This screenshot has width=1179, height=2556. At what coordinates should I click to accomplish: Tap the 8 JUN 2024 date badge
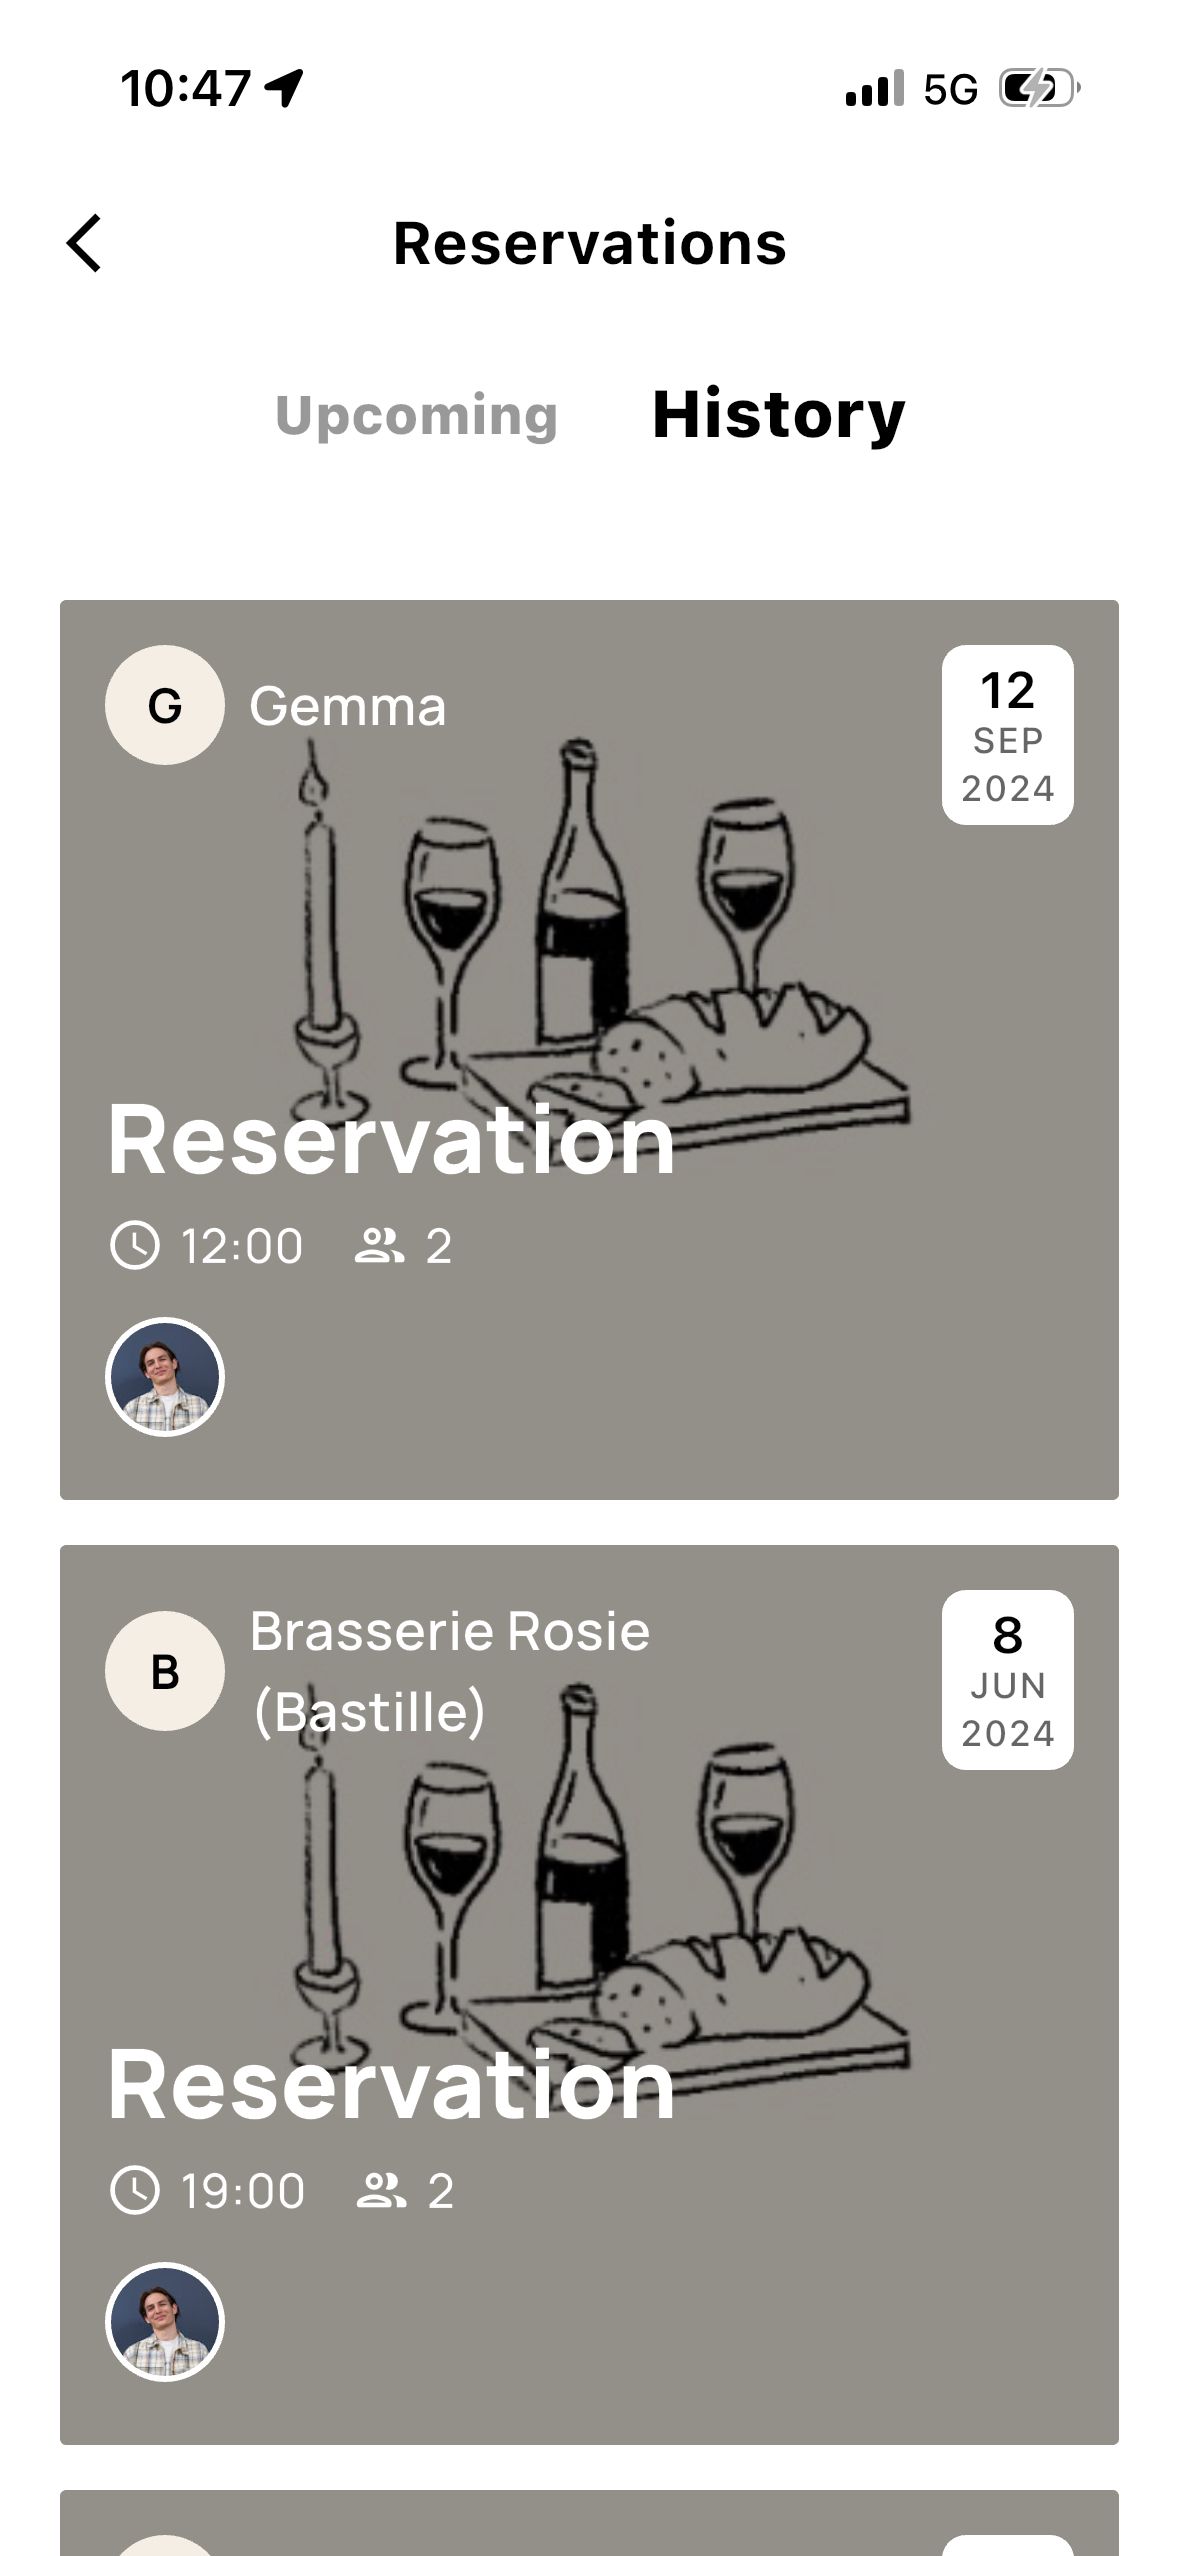[1007, 1680]
